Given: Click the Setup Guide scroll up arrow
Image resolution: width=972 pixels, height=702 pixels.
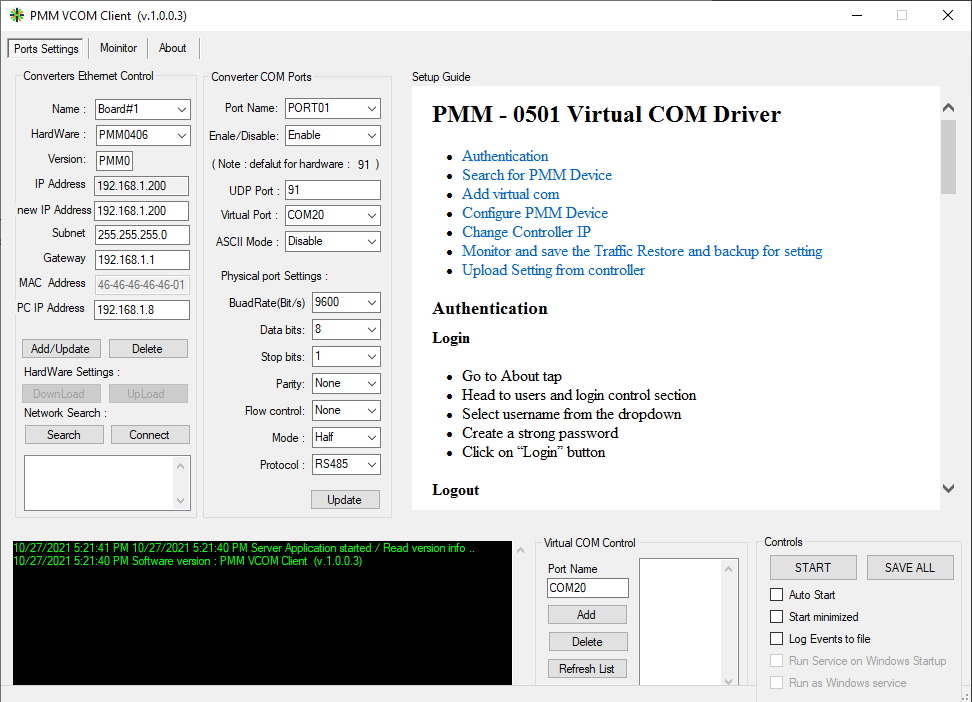Looking at the screenshot, I should (x=948, y=108).
